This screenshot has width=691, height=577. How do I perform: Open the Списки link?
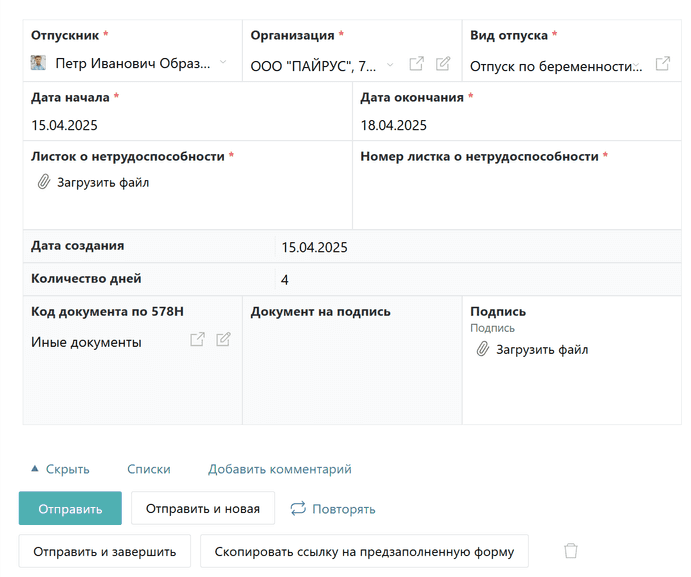[149, 469]
